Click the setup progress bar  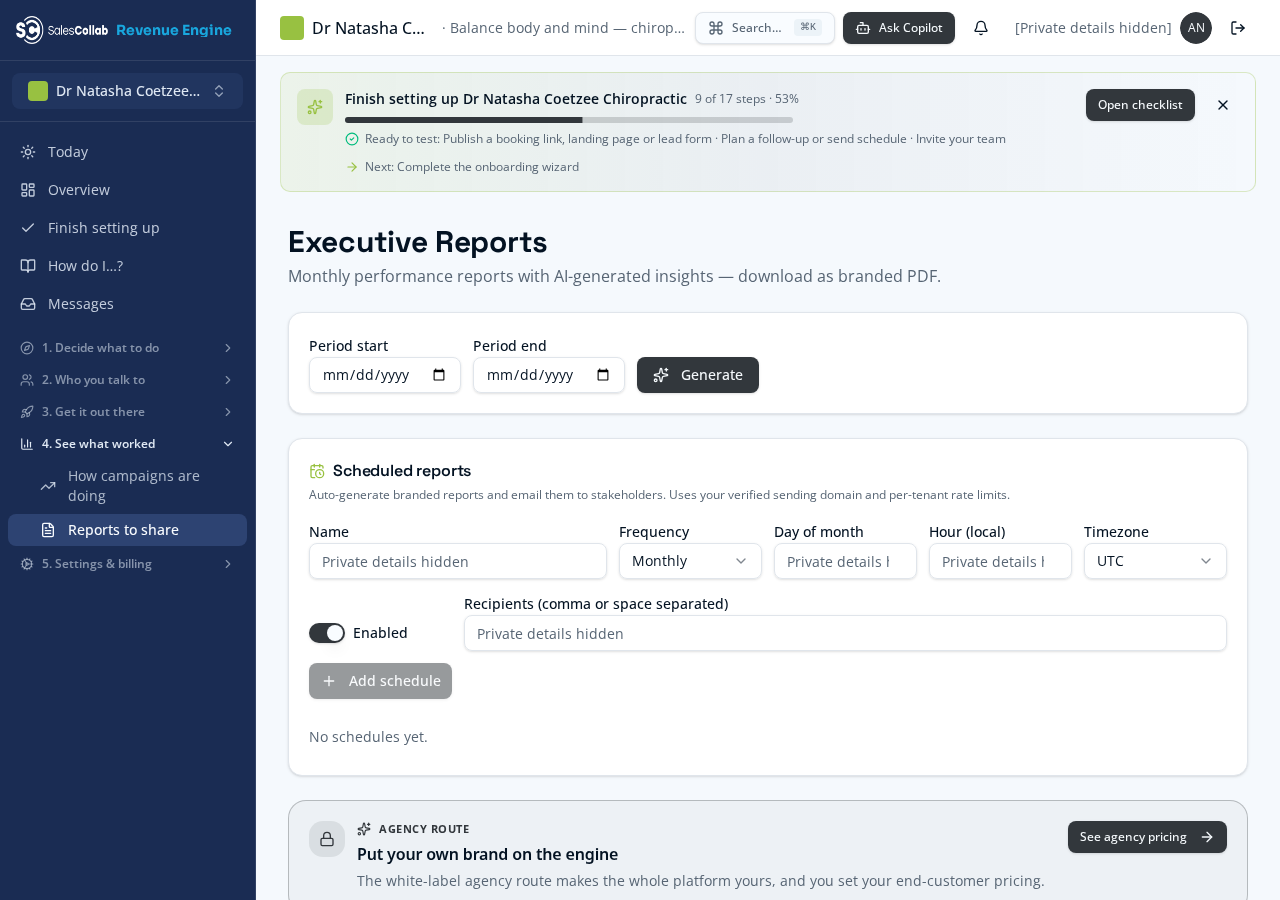pos(569,120)
